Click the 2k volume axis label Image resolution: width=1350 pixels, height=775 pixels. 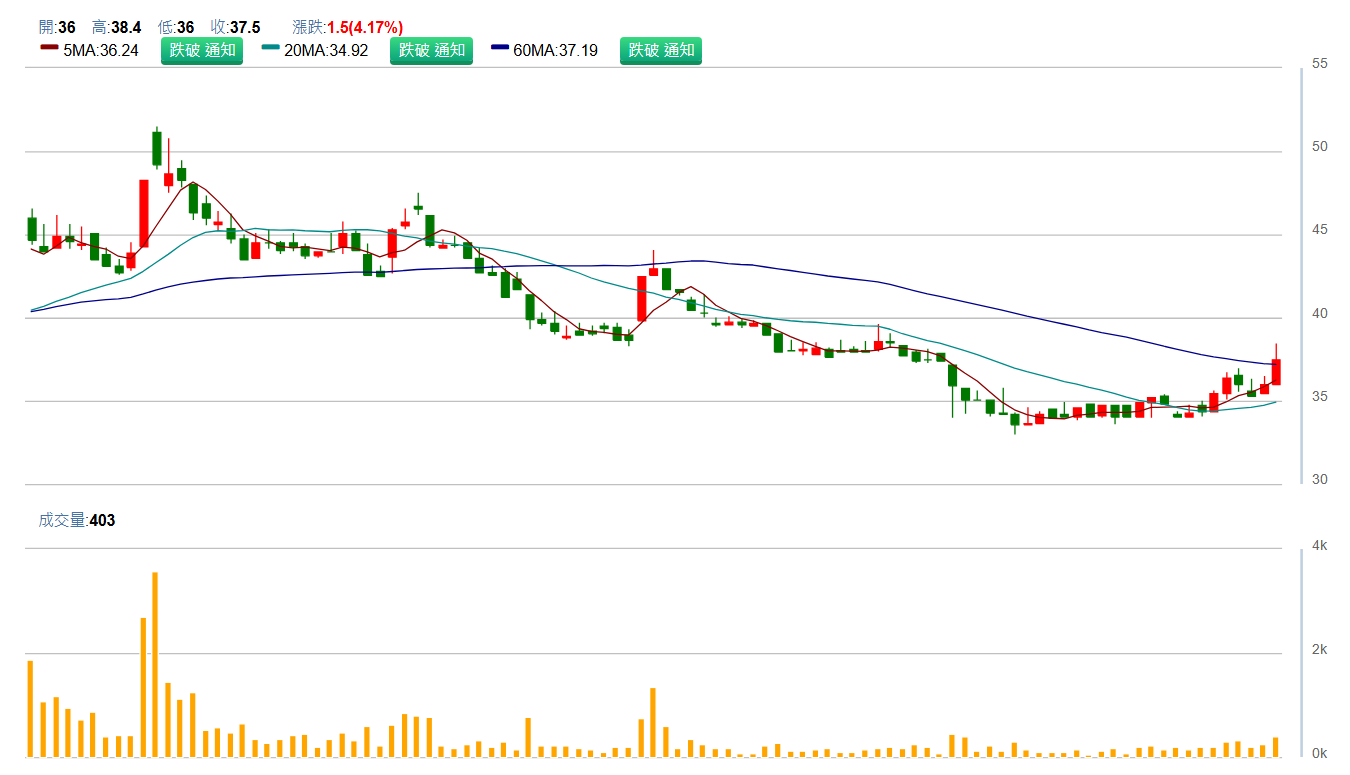pyautogui.click(x=1320, y=649)
